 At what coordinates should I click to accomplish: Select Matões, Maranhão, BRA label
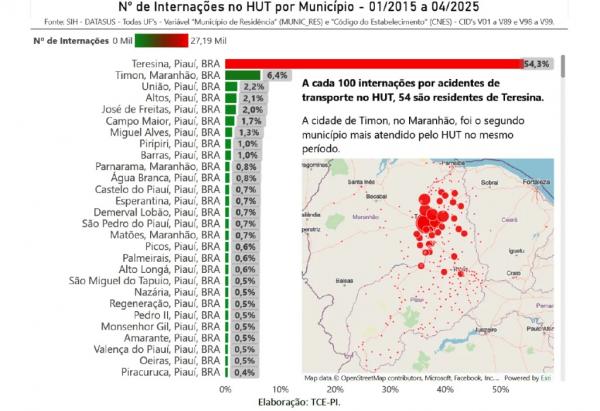coord(165,235)
